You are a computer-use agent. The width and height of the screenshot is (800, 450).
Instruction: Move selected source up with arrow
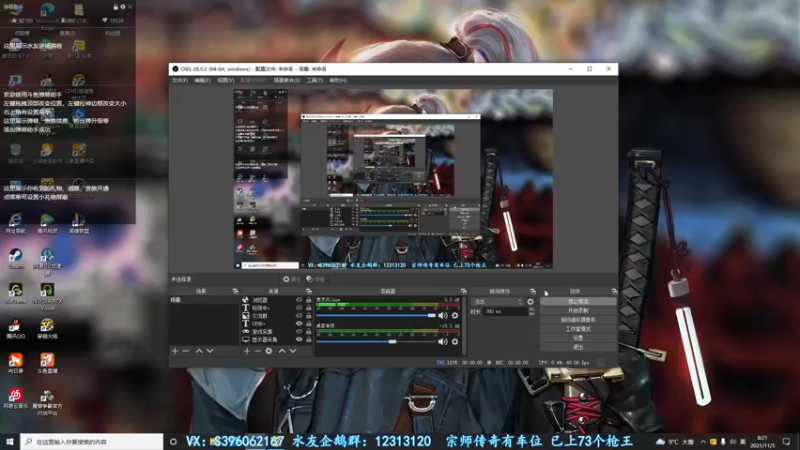coord(282,351)
